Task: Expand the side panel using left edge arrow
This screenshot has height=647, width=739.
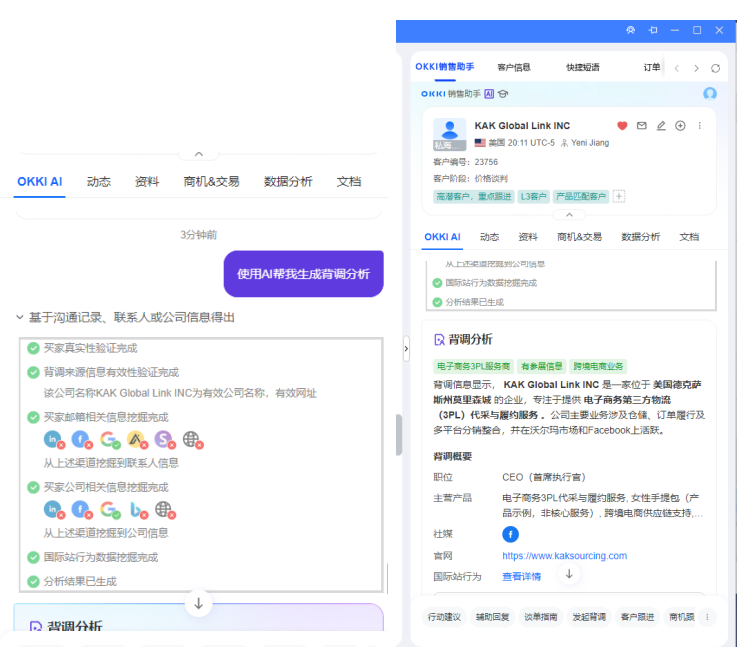Action: pyautogui.click(x=405, y=348)
